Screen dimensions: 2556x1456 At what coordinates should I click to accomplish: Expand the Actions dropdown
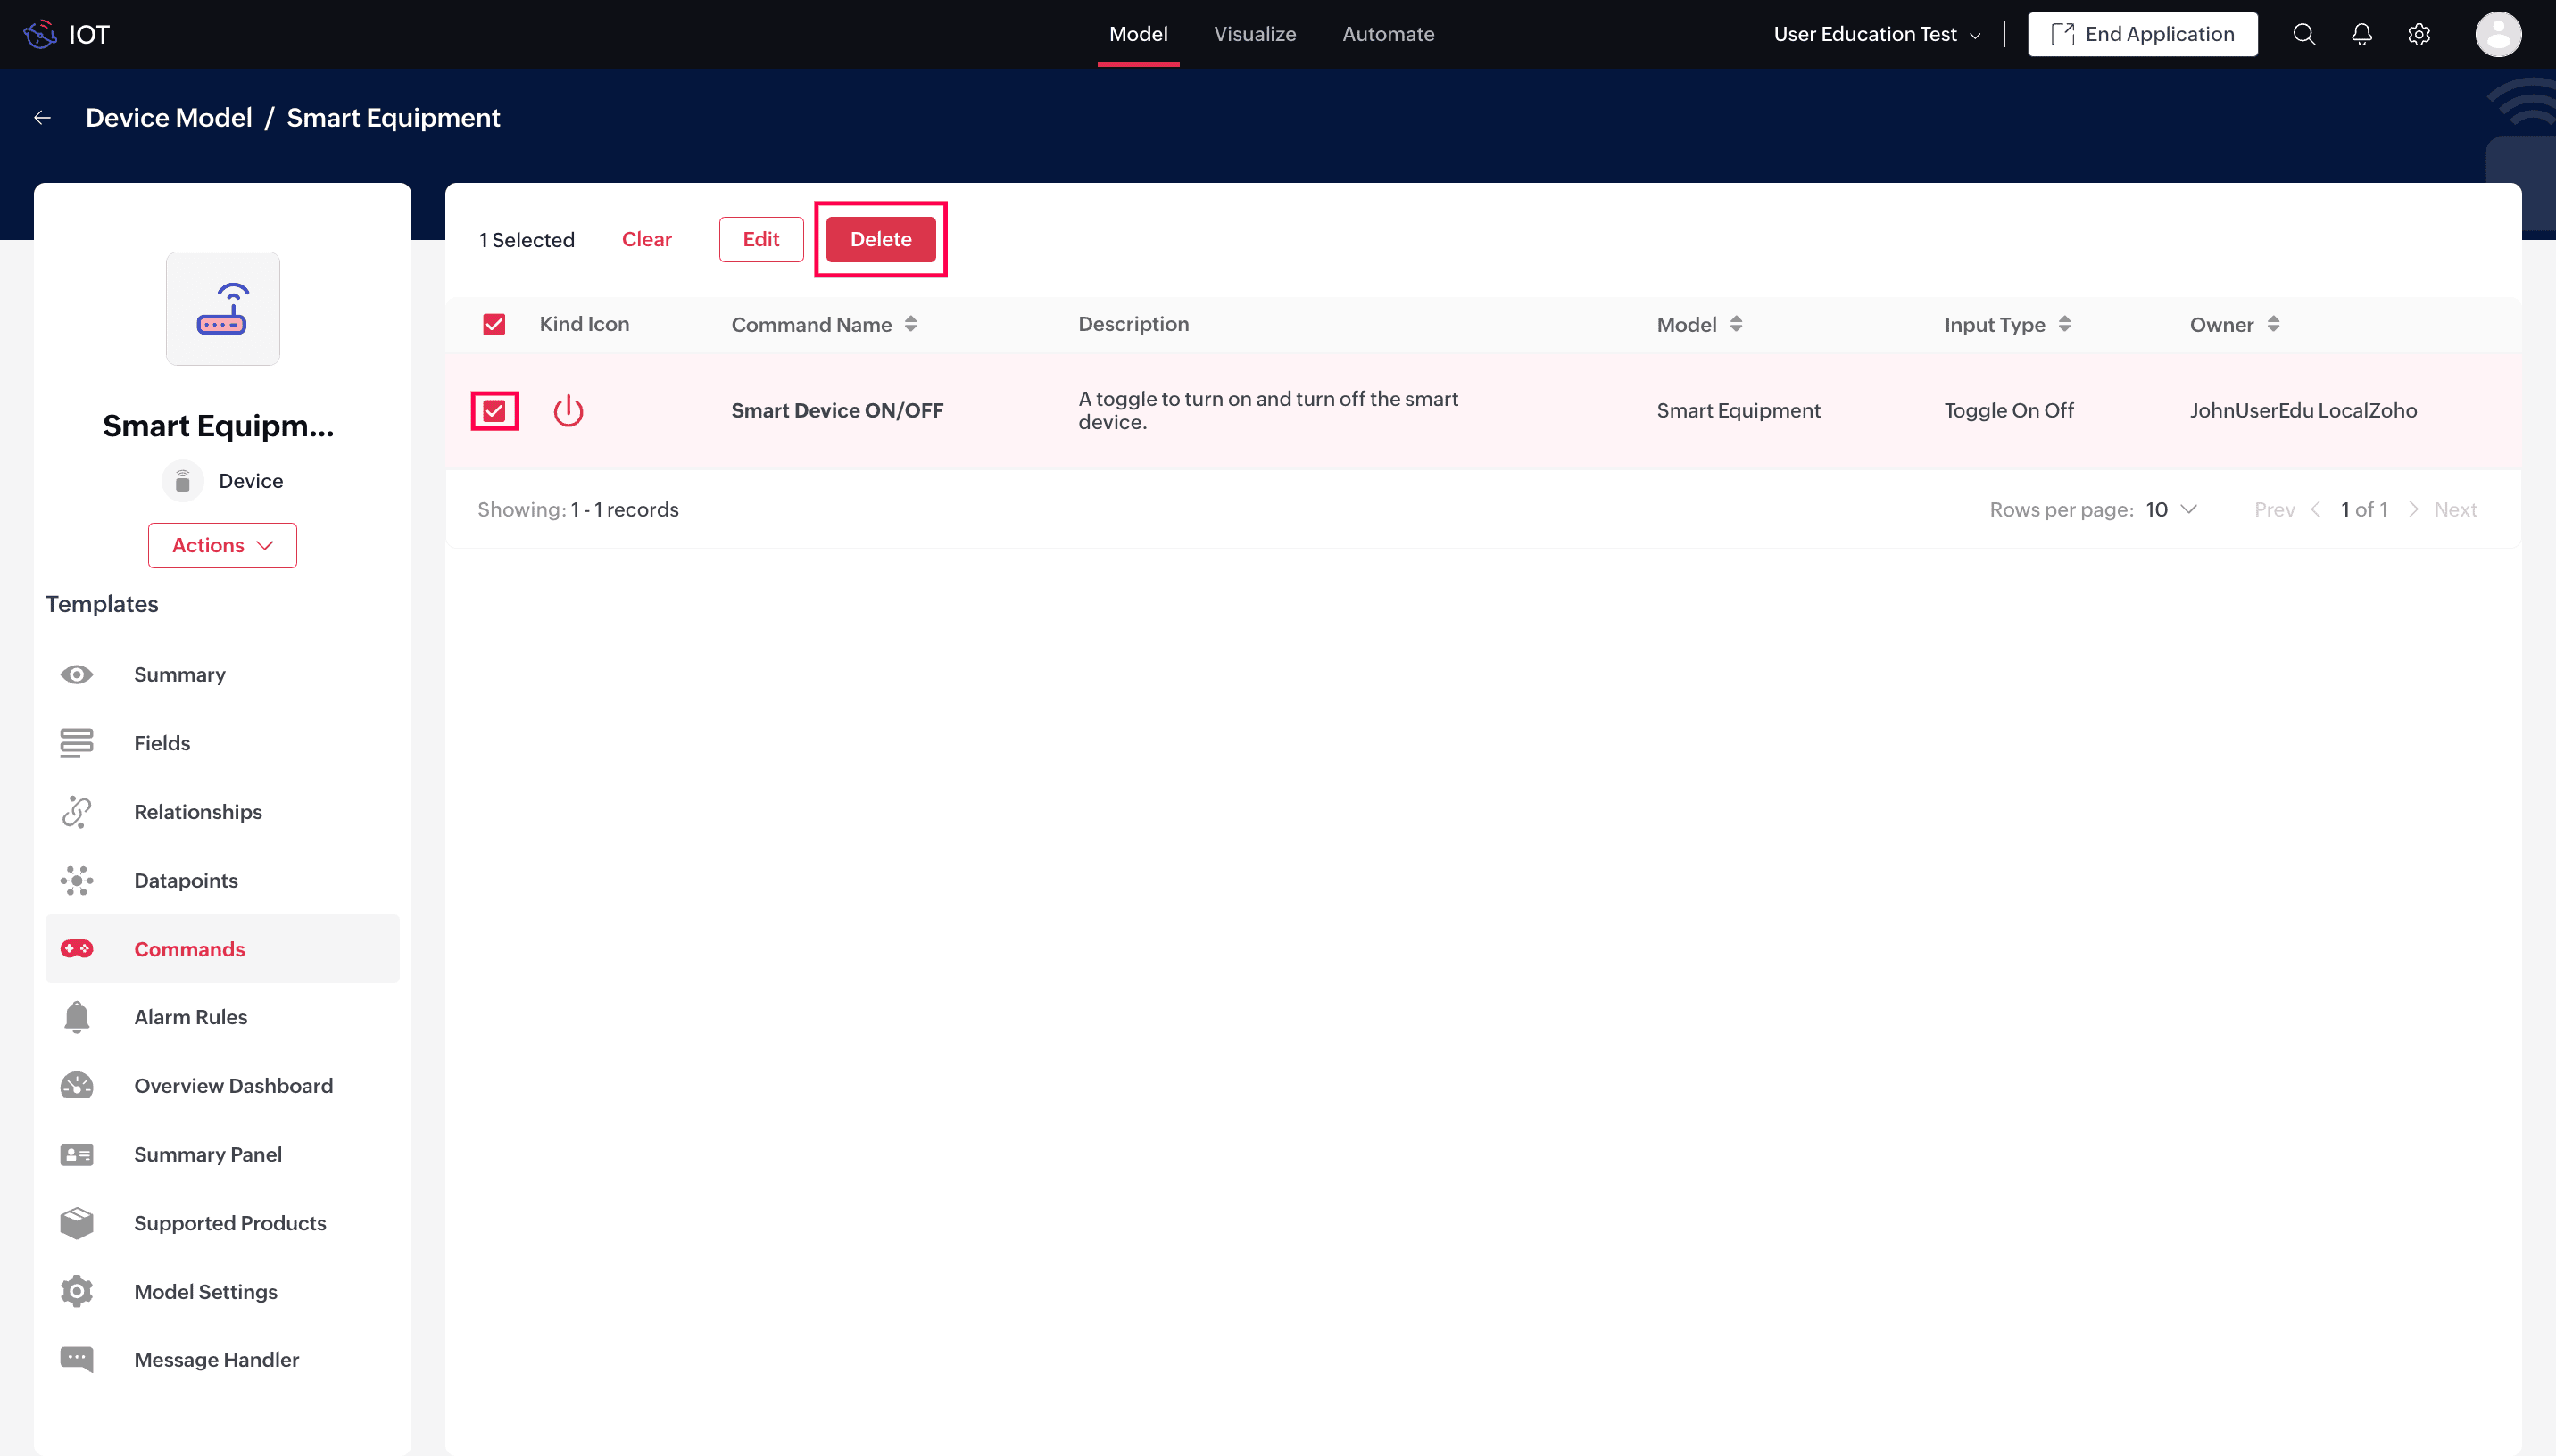pos(222,545)
